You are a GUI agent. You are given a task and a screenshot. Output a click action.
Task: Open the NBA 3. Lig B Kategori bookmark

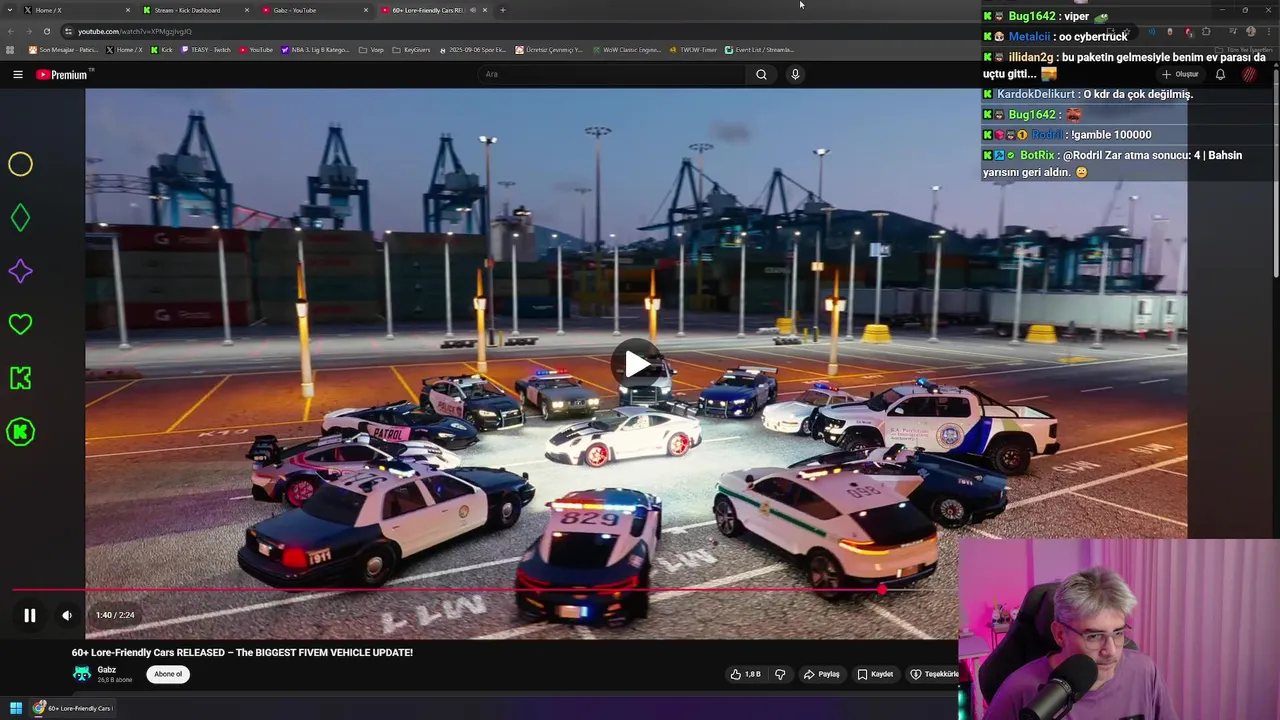316,50
